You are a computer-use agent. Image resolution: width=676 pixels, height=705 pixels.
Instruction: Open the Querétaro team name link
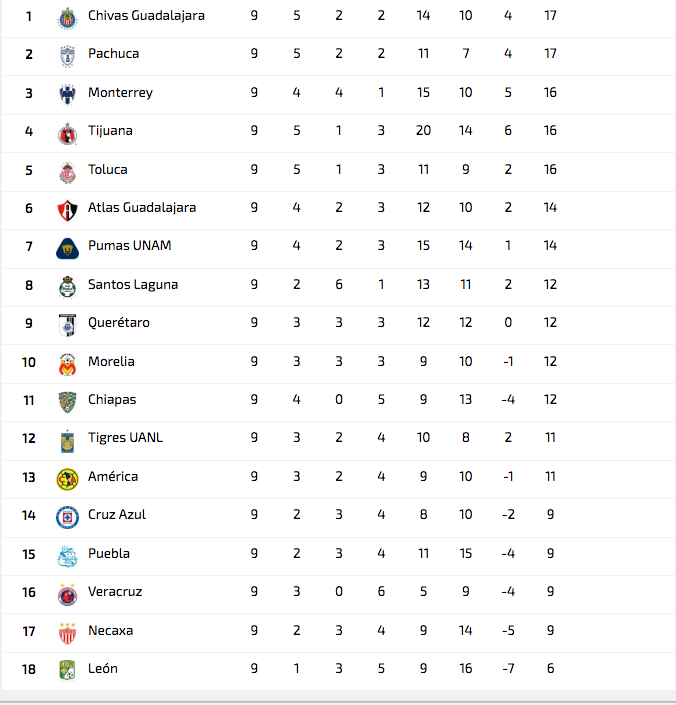119,323
